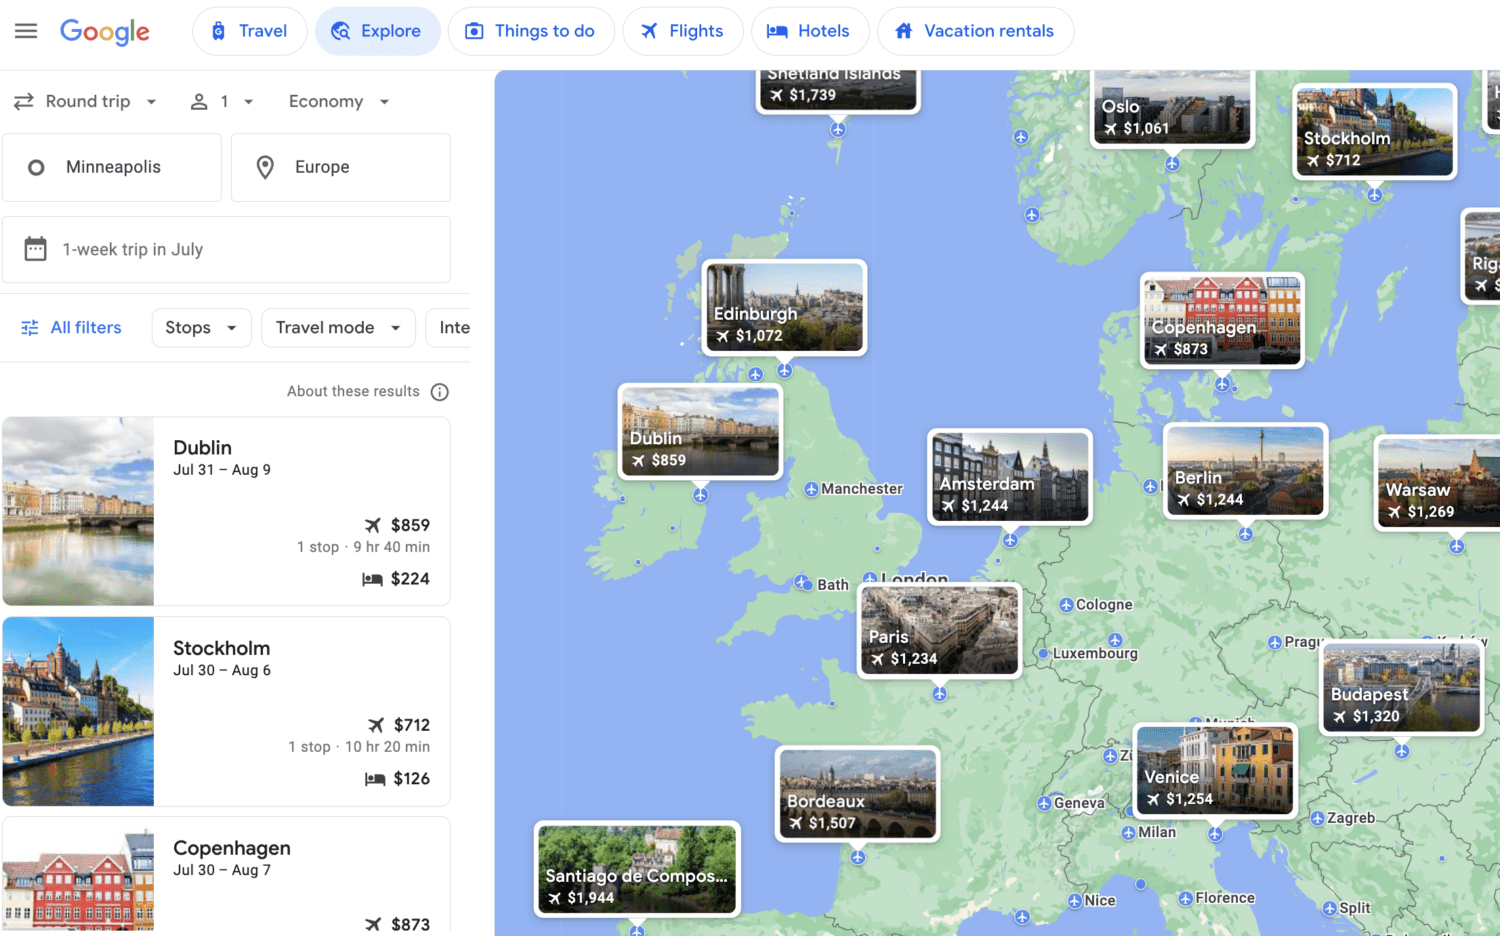Click the All filters icon
Screen dimensions: 1500x936
click(30, 327)
